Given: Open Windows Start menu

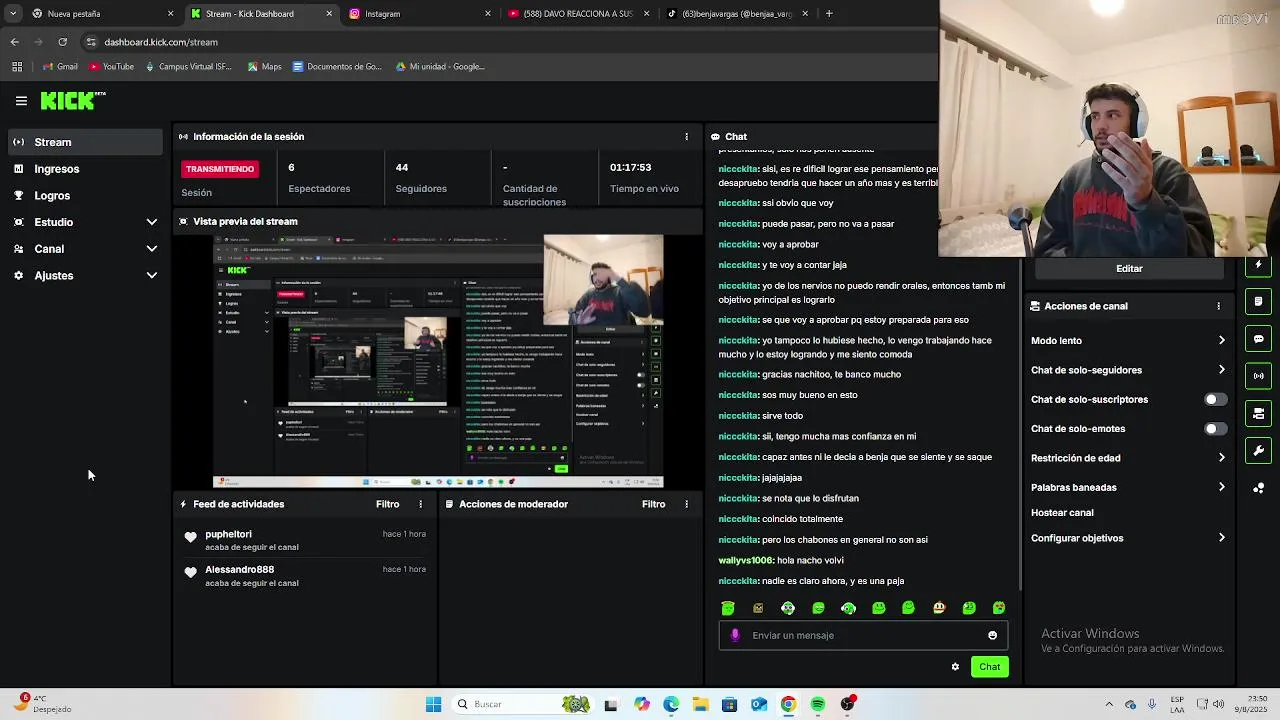Looking at the screenshot, I should click(x=433, y=704).
